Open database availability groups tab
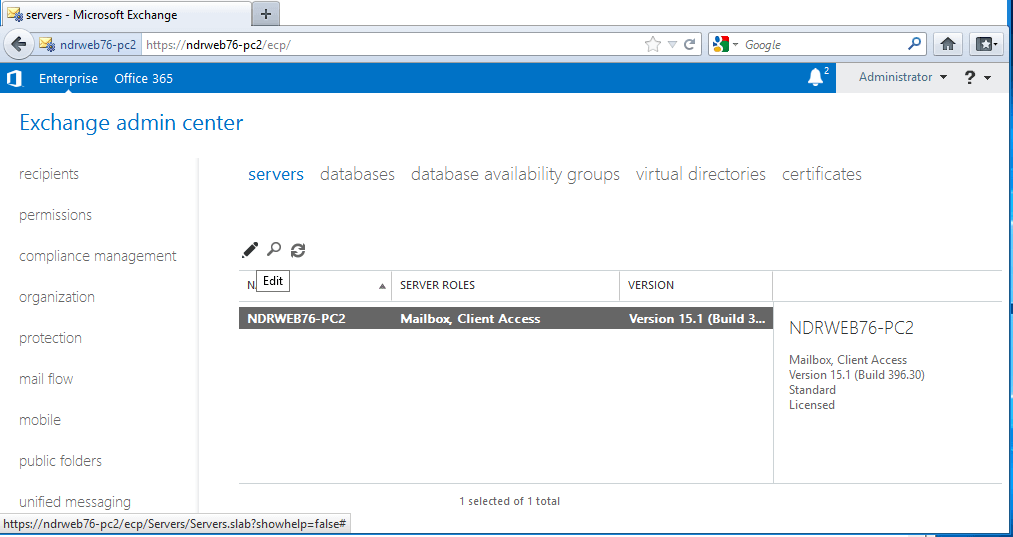This screenshot has width=1013, height=537. click(516, 174)
